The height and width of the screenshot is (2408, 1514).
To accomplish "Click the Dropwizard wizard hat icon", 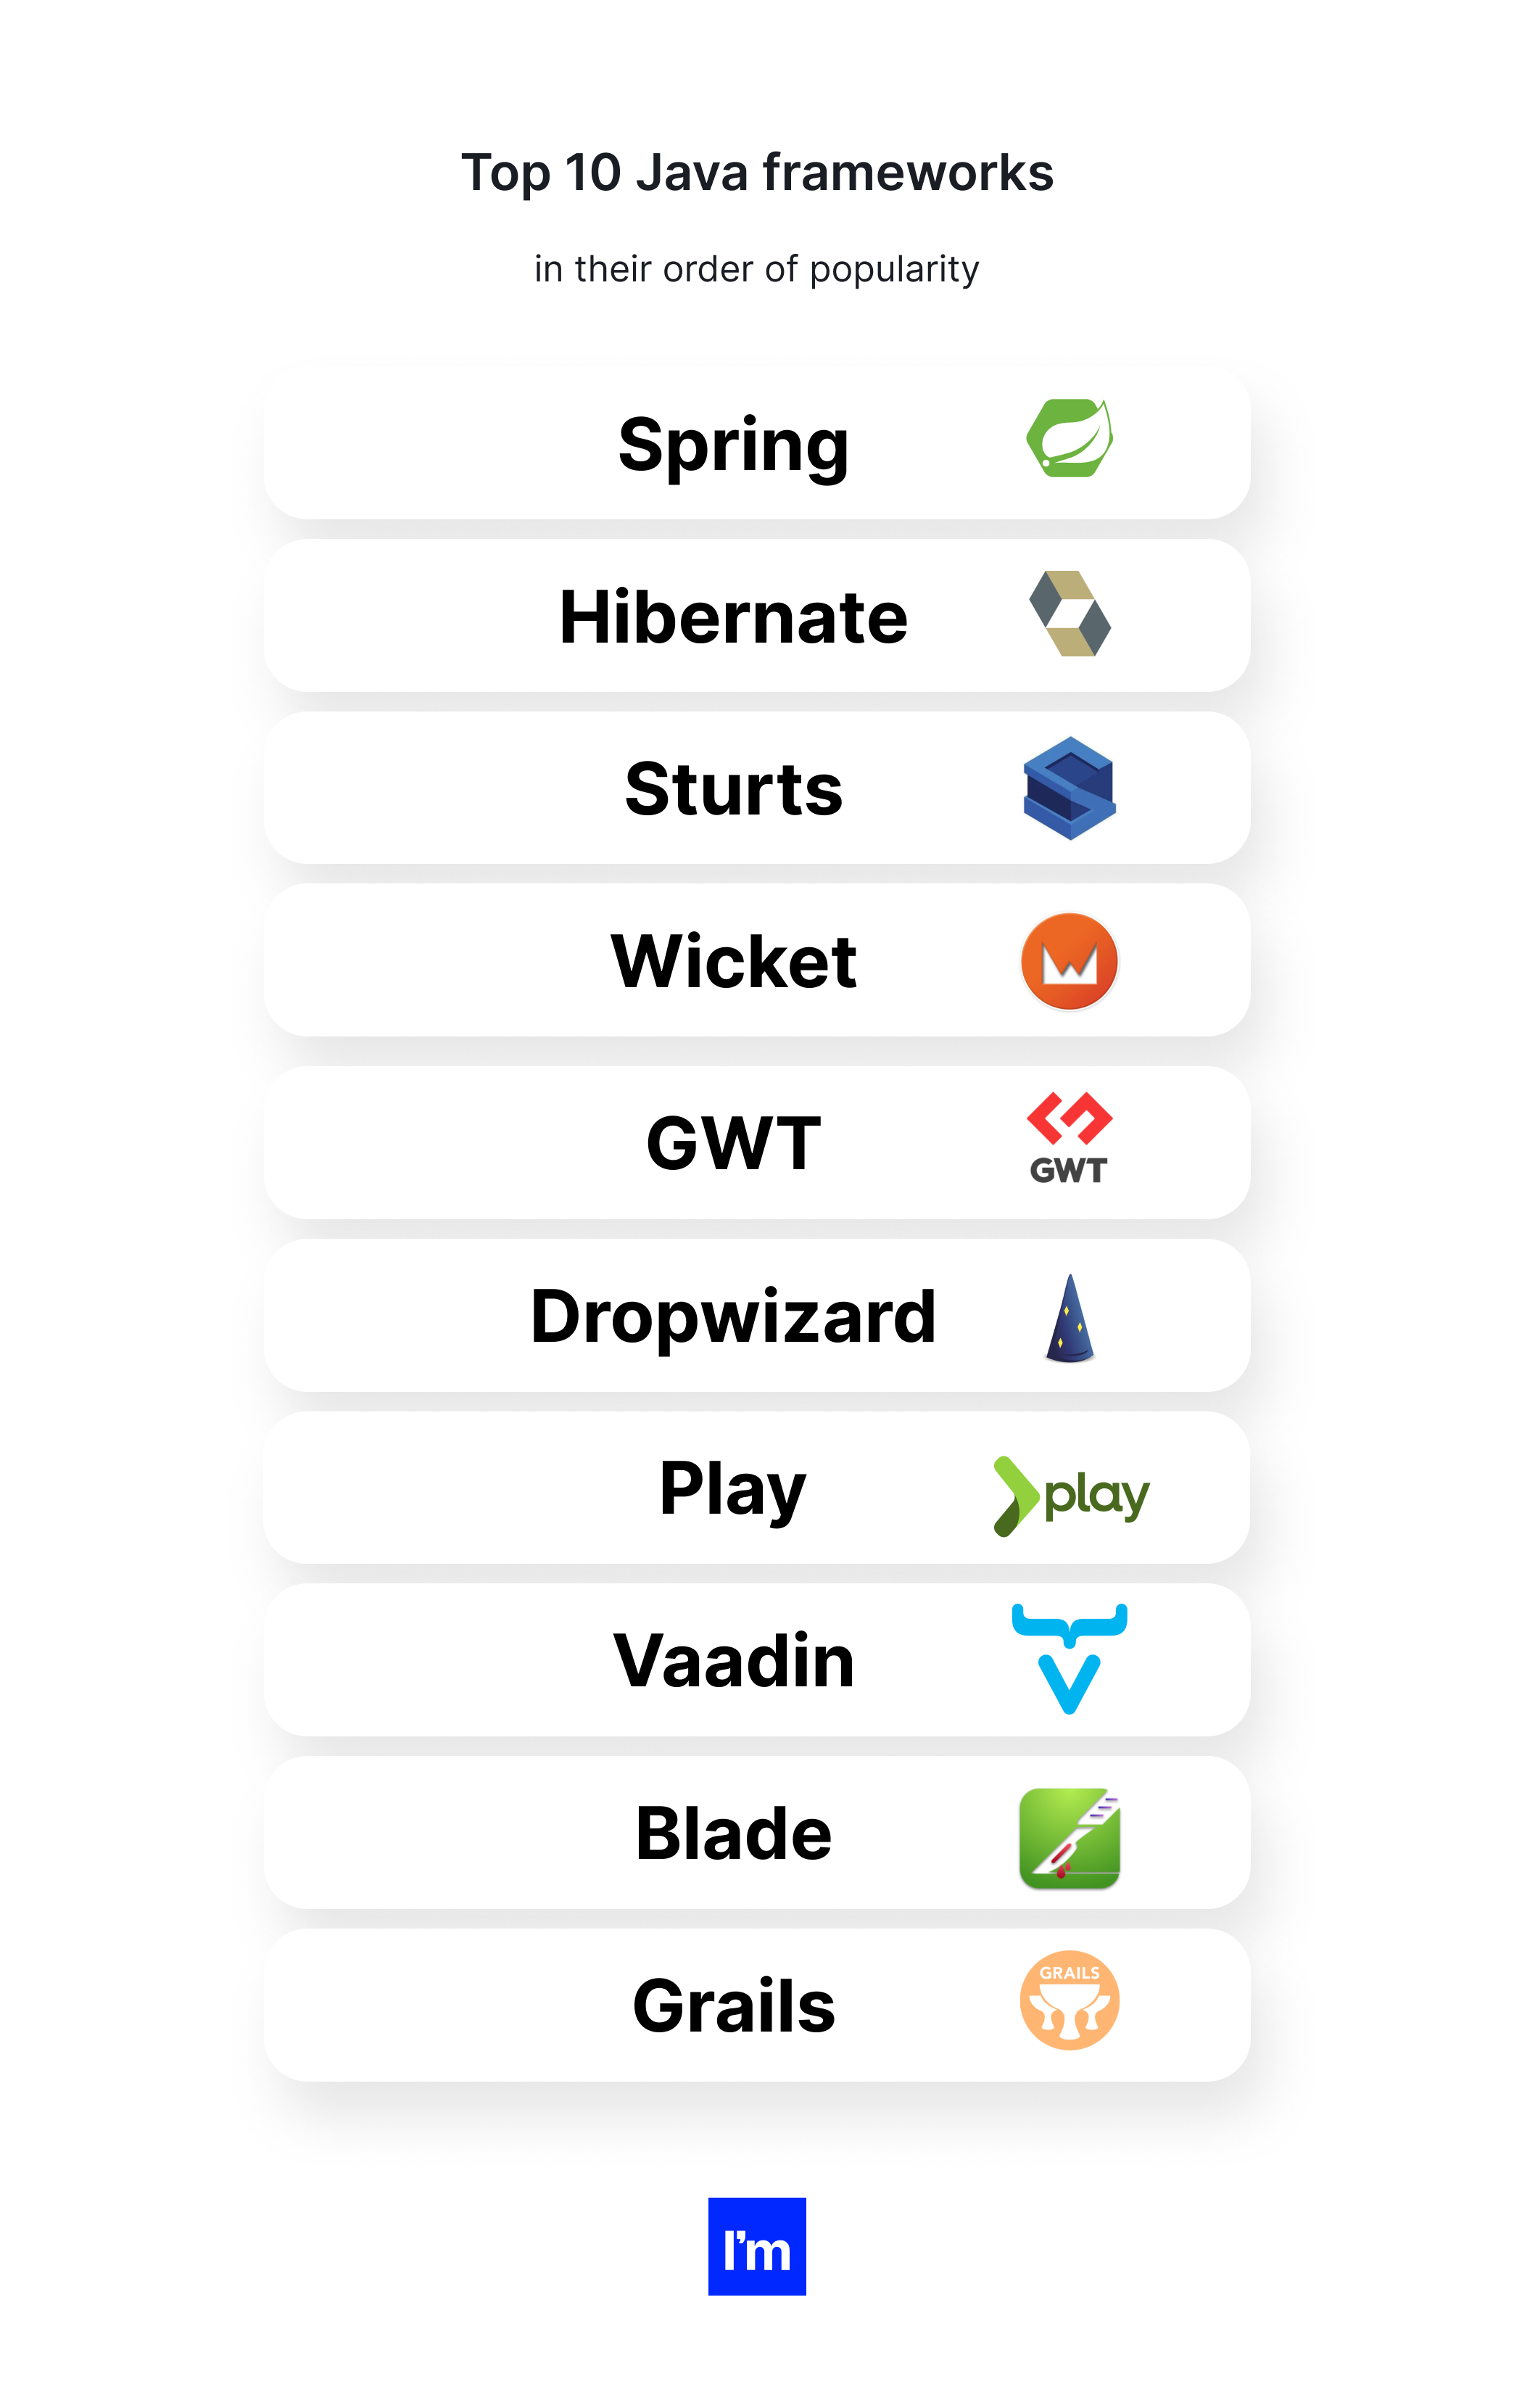I will (x=1069, y=1318).
